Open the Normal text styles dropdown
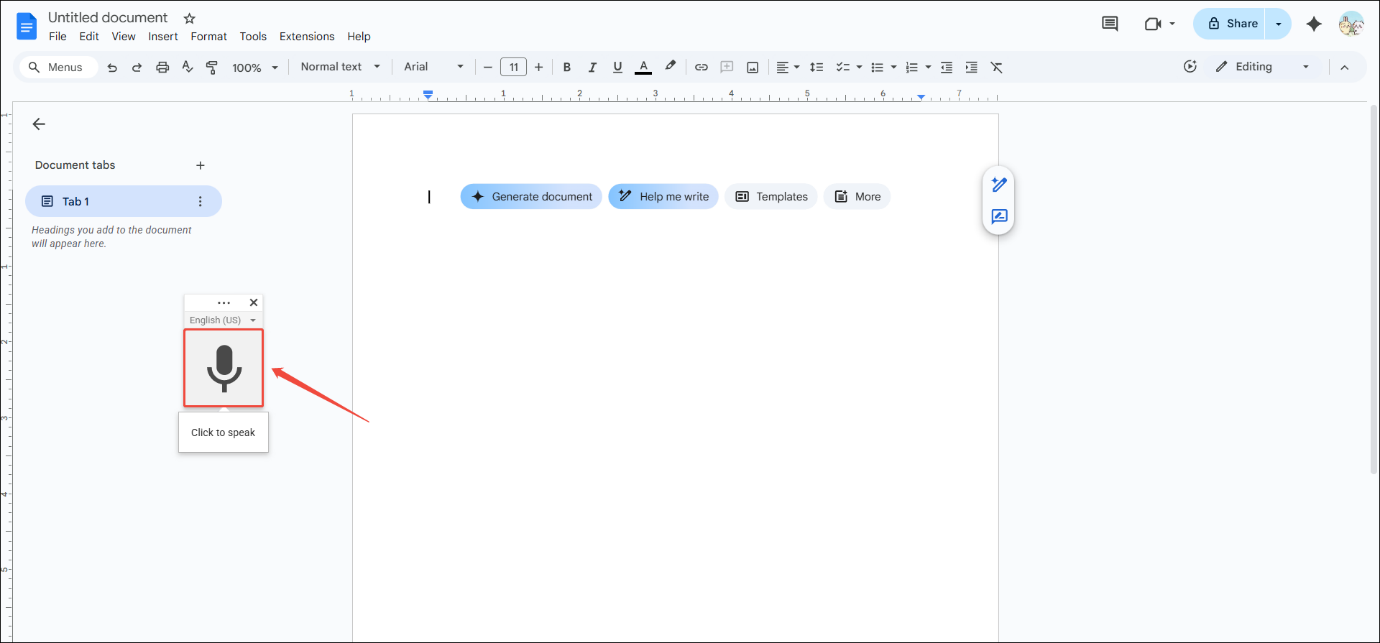This screenshot has width=1380, height=643. [x=340, y=66]
